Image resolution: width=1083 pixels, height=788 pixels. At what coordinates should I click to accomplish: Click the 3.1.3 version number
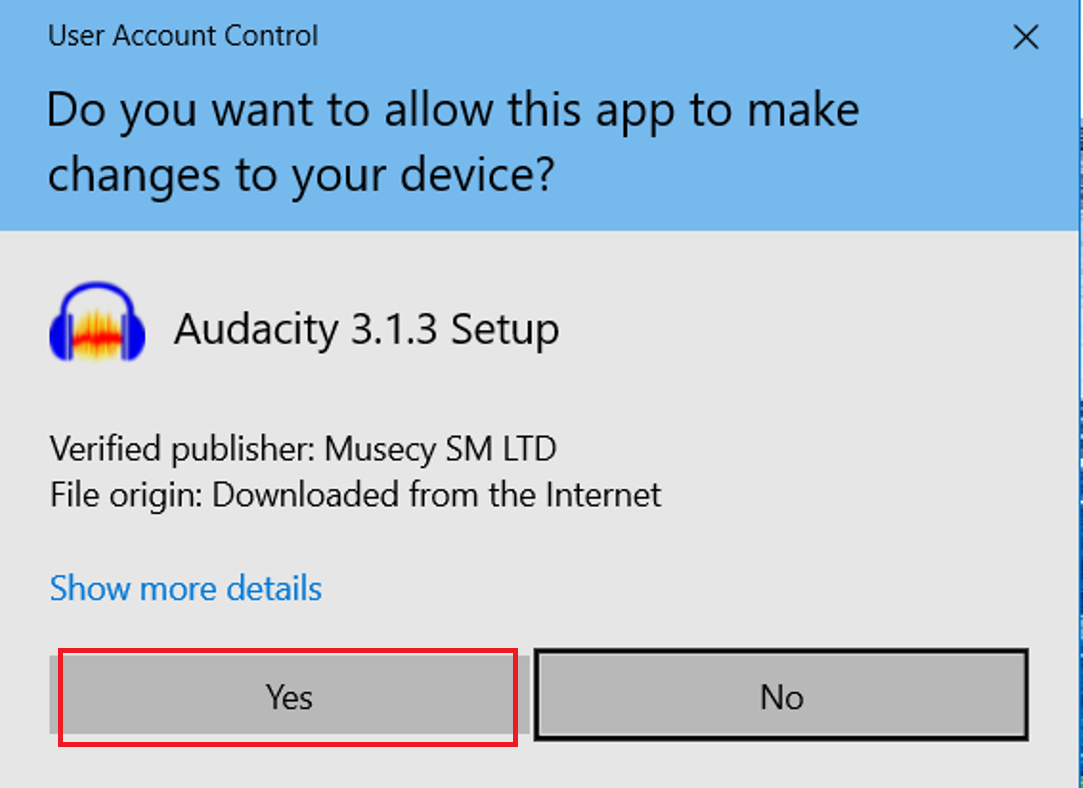click(394, 329)
